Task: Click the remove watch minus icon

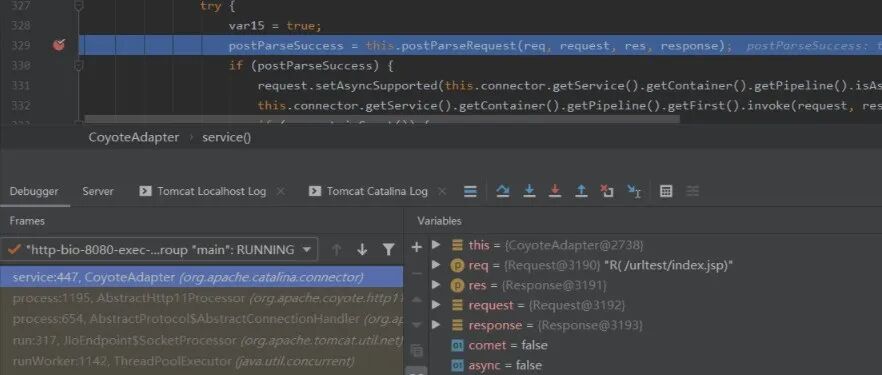Action: [x=416, y=274]
